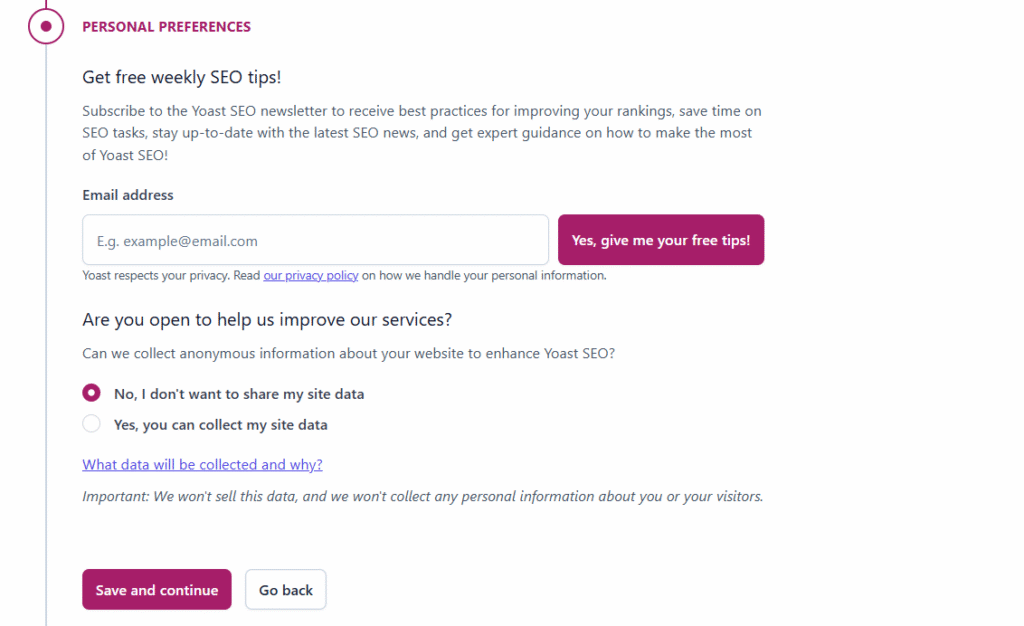Click the 'Can we collect anonymous information' question
This screenshot has height=626, width=1024.
point(348,353)
